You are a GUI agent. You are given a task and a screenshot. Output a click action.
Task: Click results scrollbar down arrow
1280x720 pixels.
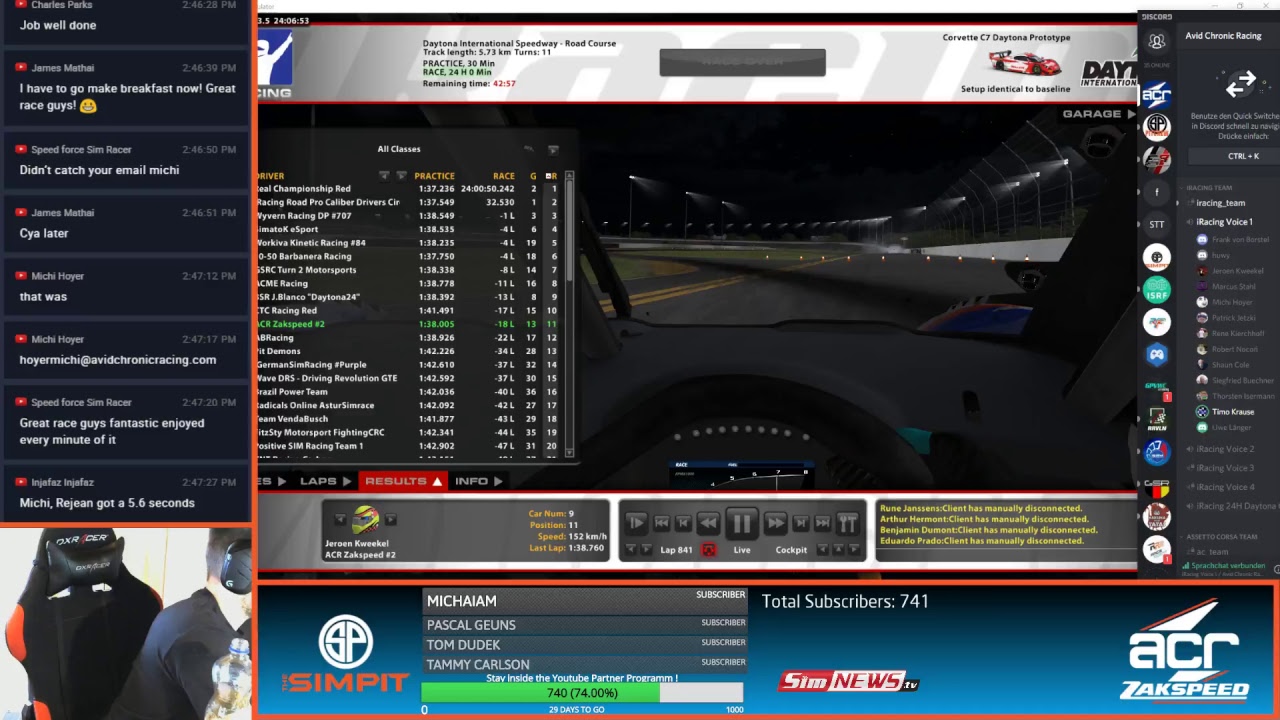click(x=571, y=454)
